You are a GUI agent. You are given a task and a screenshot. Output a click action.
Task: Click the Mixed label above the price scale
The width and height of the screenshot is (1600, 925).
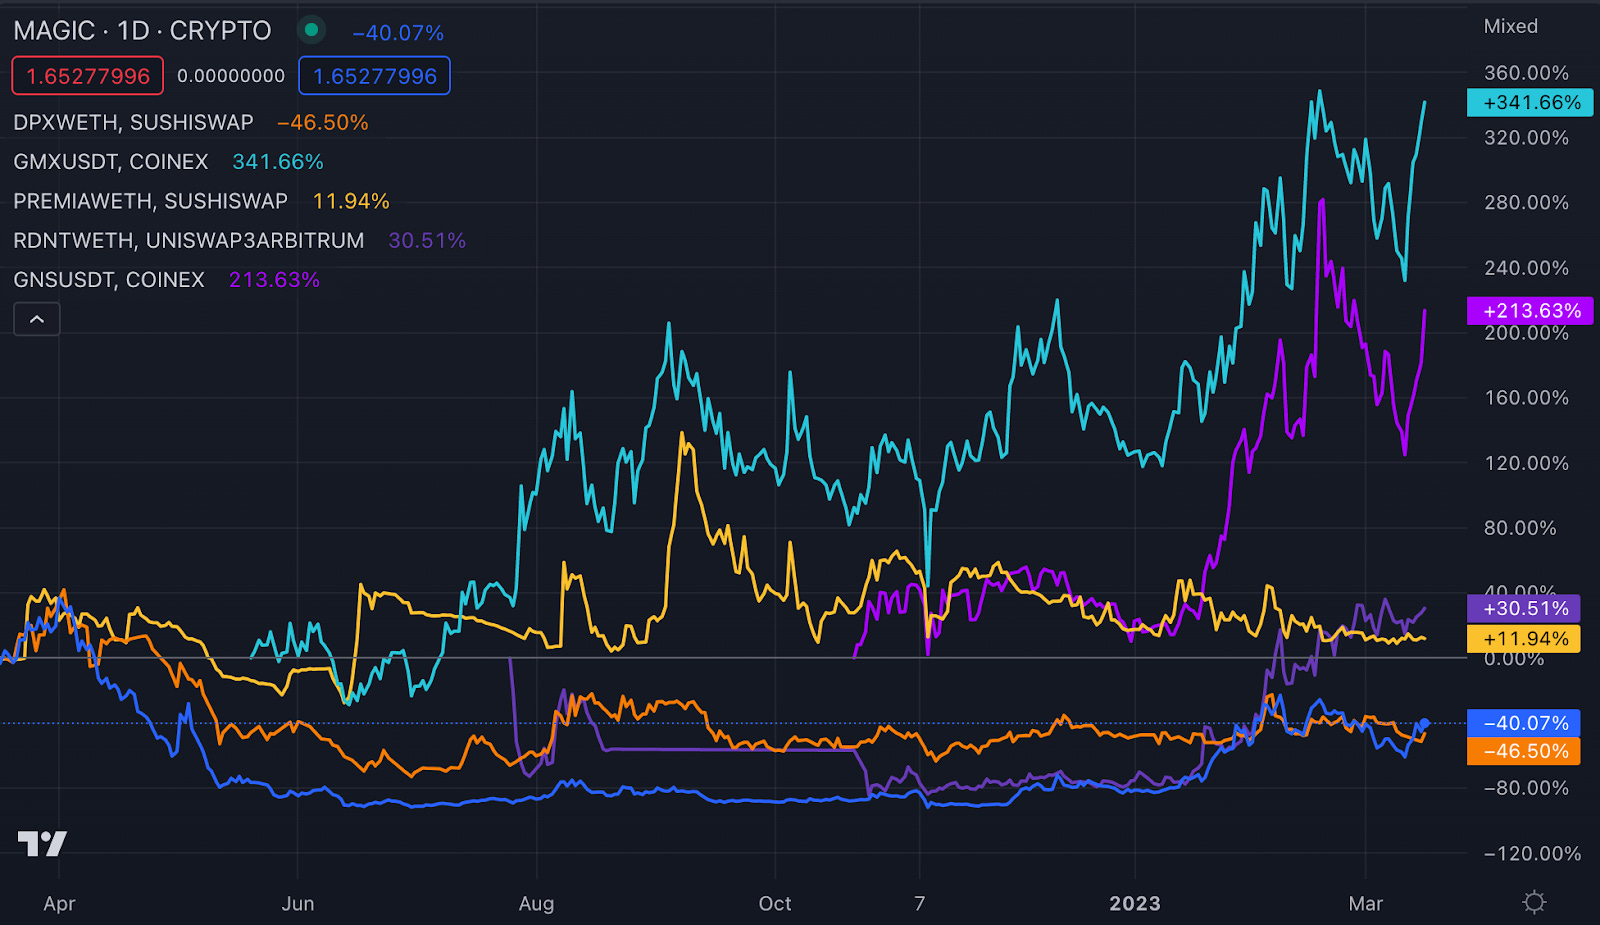1510,26
